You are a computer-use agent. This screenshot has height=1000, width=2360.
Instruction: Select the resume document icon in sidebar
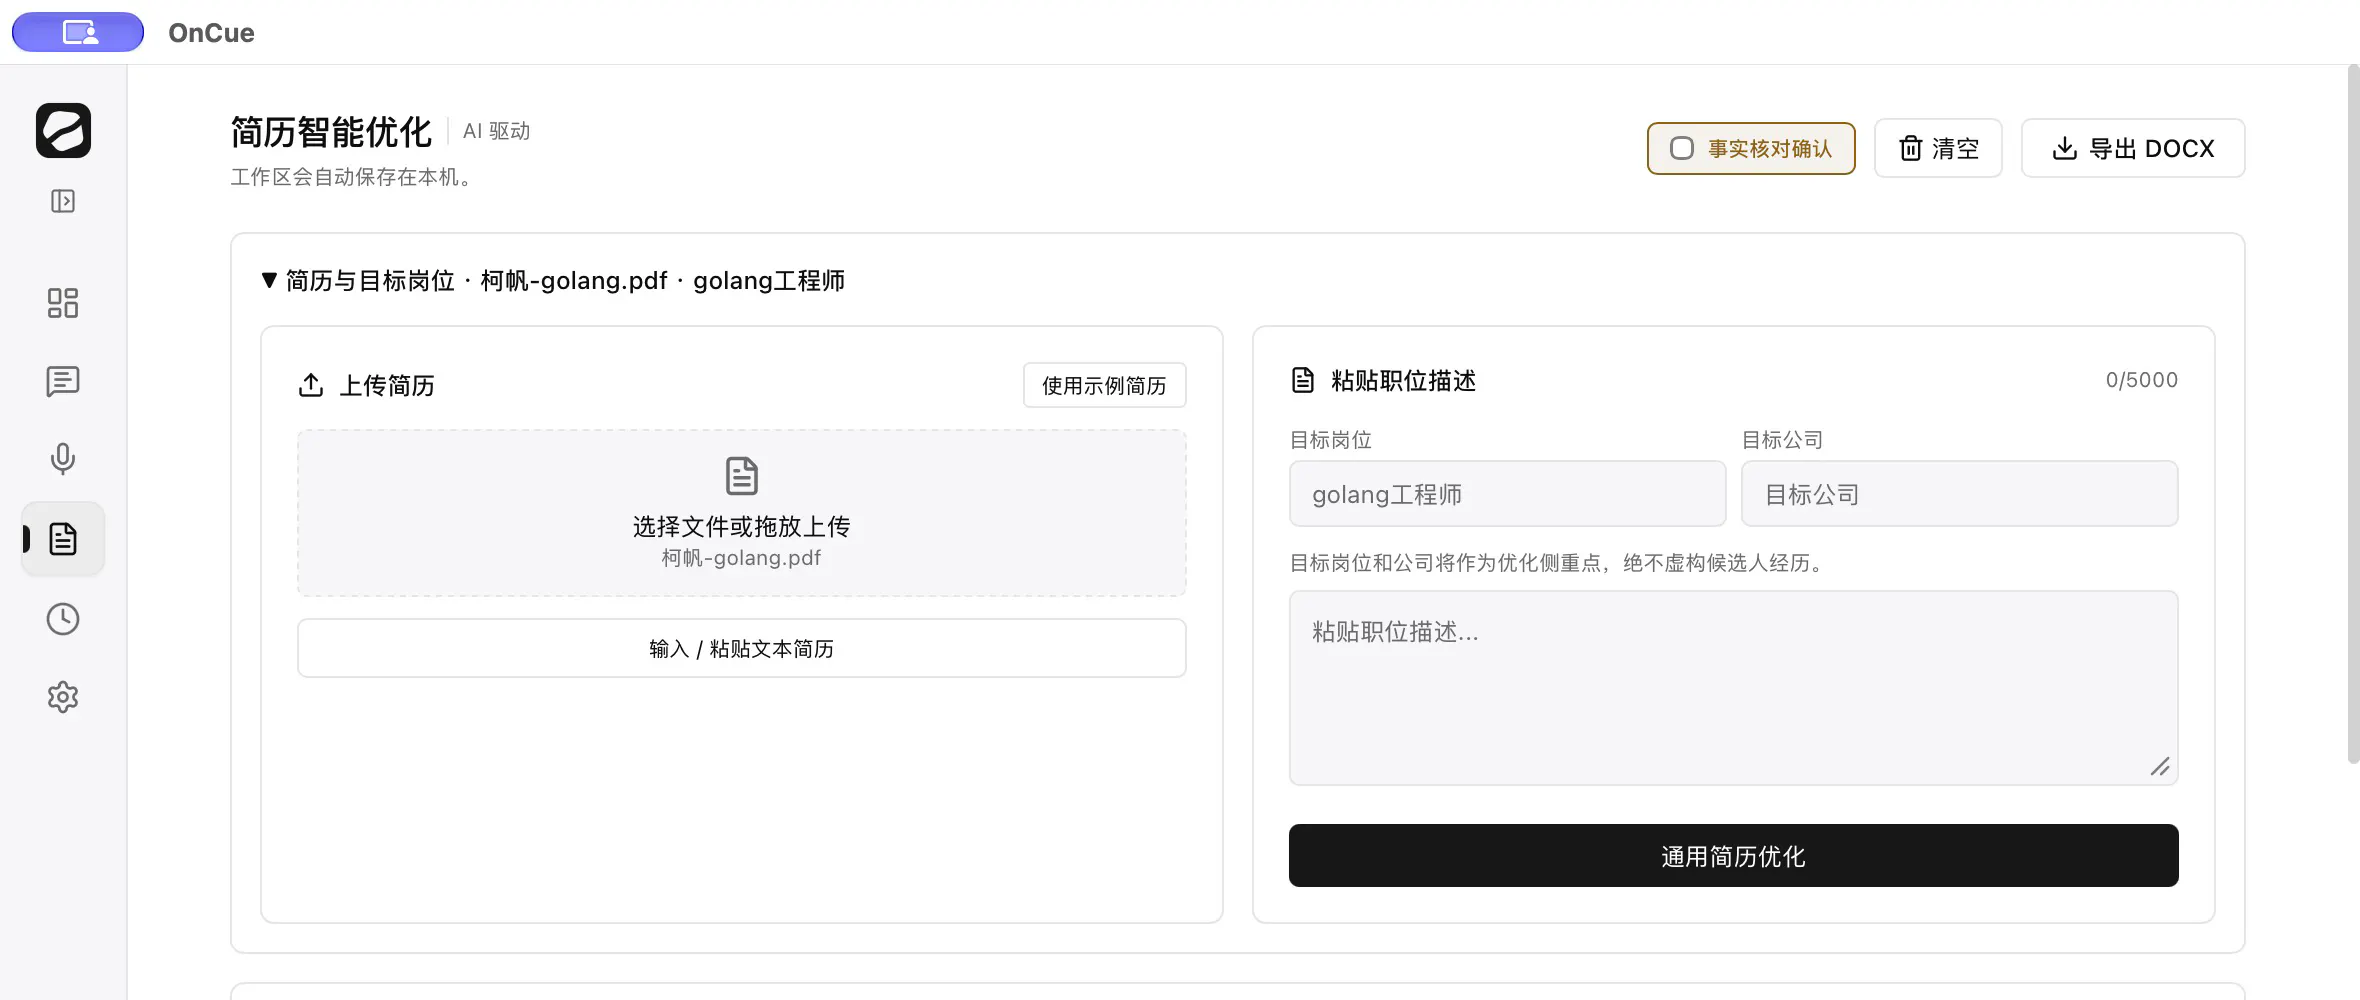click(x=63, y=539)
